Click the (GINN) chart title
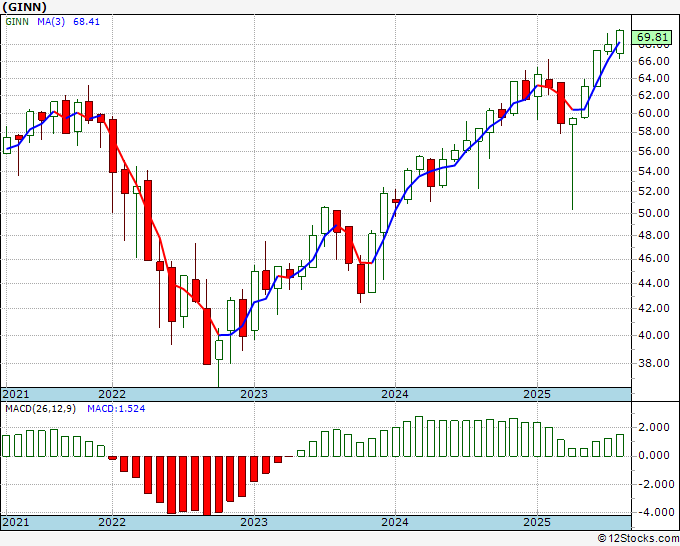Screen dimensions: 680x546 click(x=24, y=7)
